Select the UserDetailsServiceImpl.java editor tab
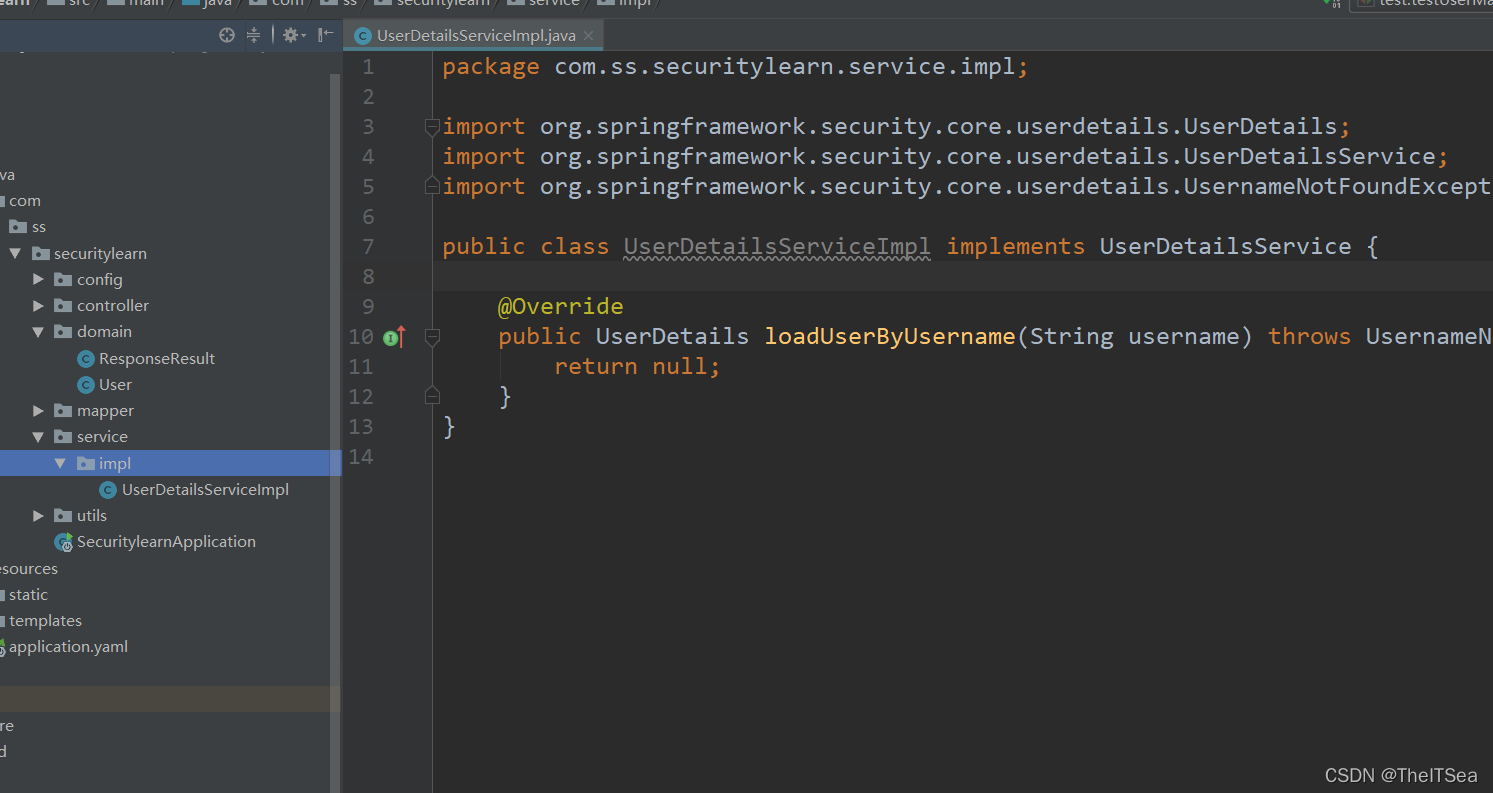1493x793 pixels. point(472,36)
